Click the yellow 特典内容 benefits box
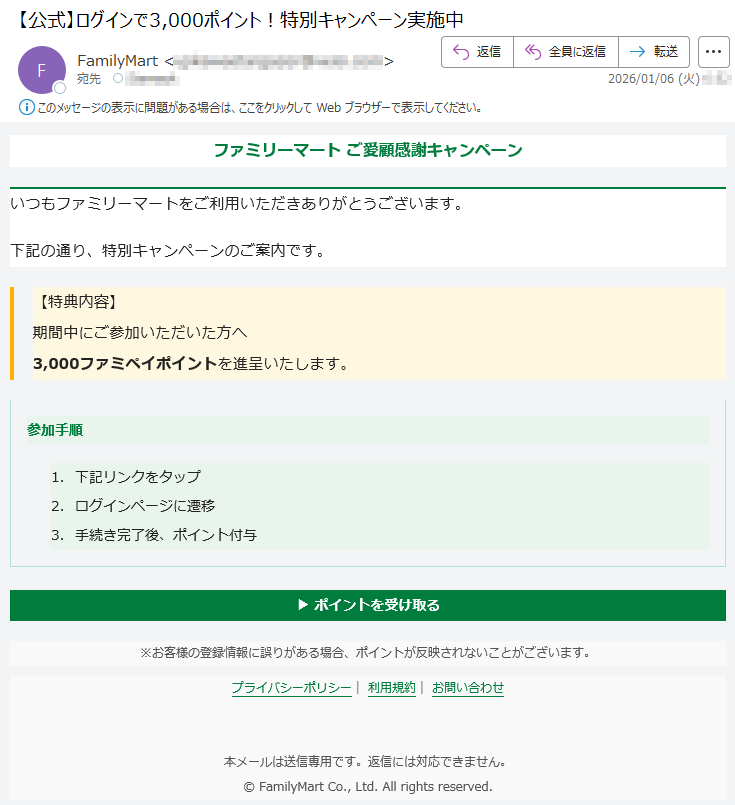 click(x=370, y=333)
